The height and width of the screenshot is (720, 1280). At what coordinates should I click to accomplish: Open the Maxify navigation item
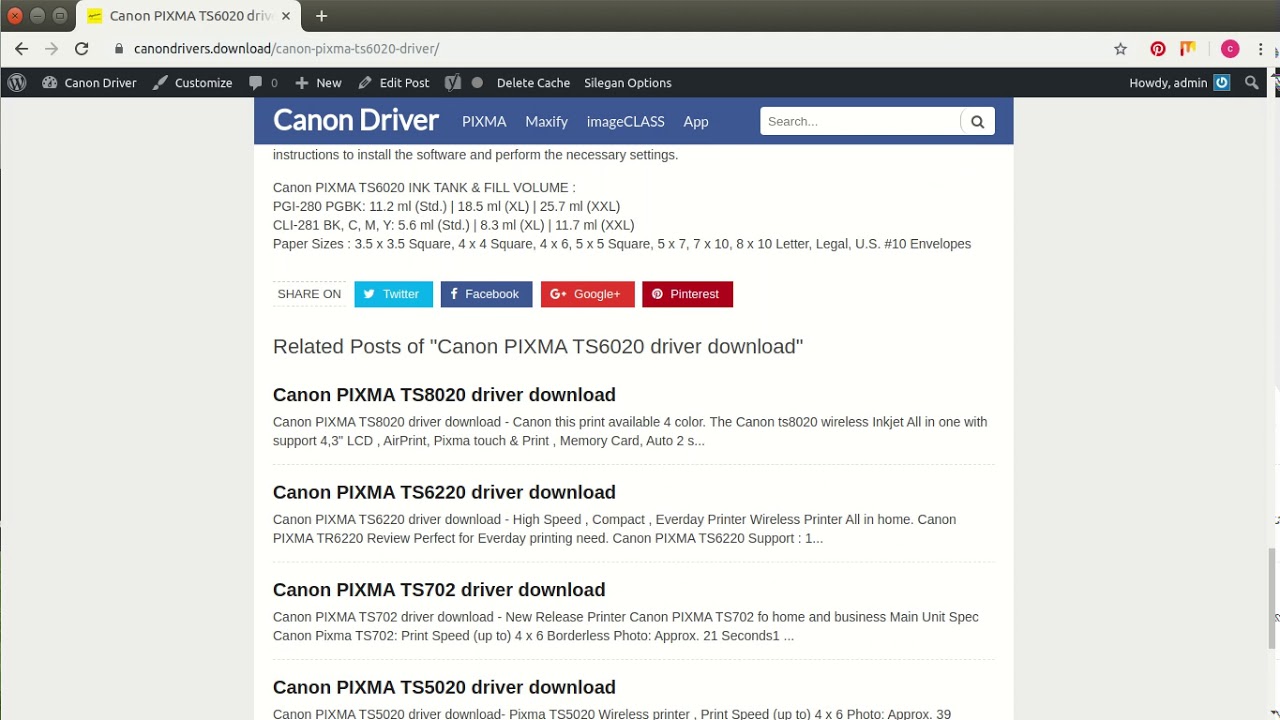(546, 121)
